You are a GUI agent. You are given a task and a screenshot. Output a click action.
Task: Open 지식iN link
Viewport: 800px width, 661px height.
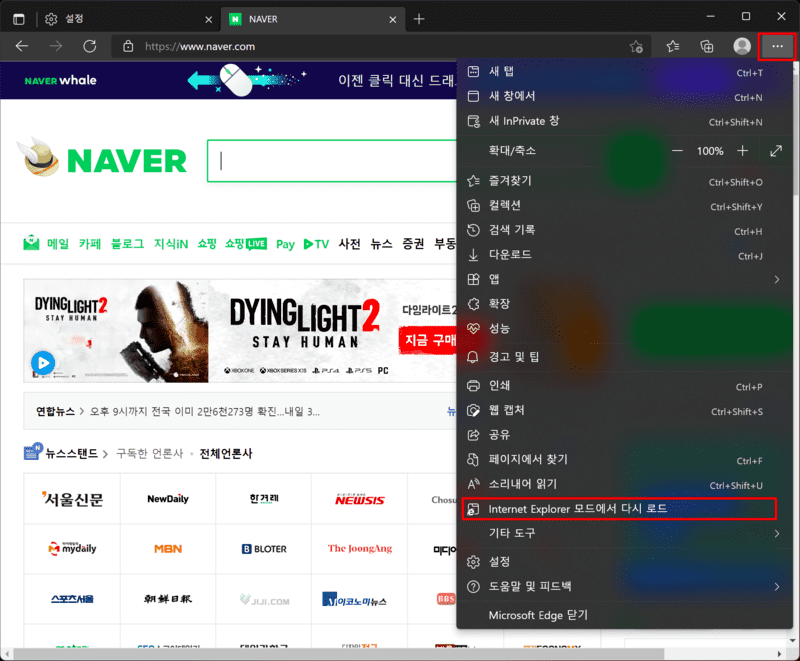pos(171,244)
